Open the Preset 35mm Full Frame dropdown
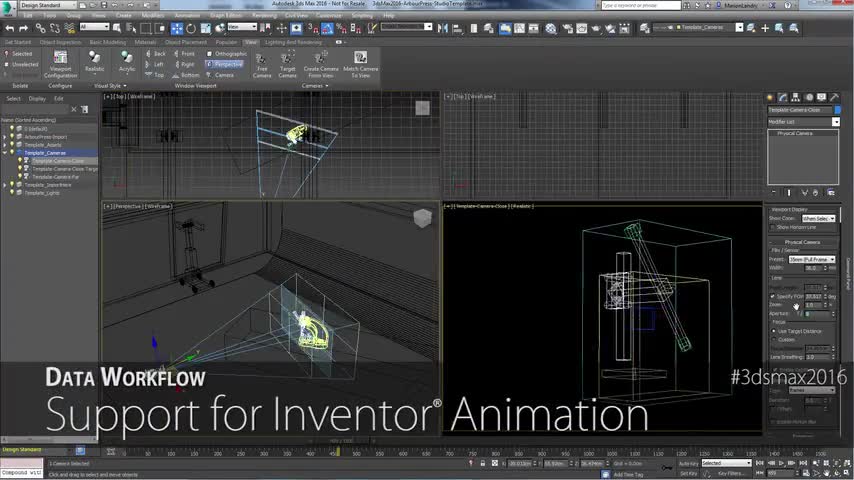This screenshot has width=854, height=480. (x=812, y=259)
